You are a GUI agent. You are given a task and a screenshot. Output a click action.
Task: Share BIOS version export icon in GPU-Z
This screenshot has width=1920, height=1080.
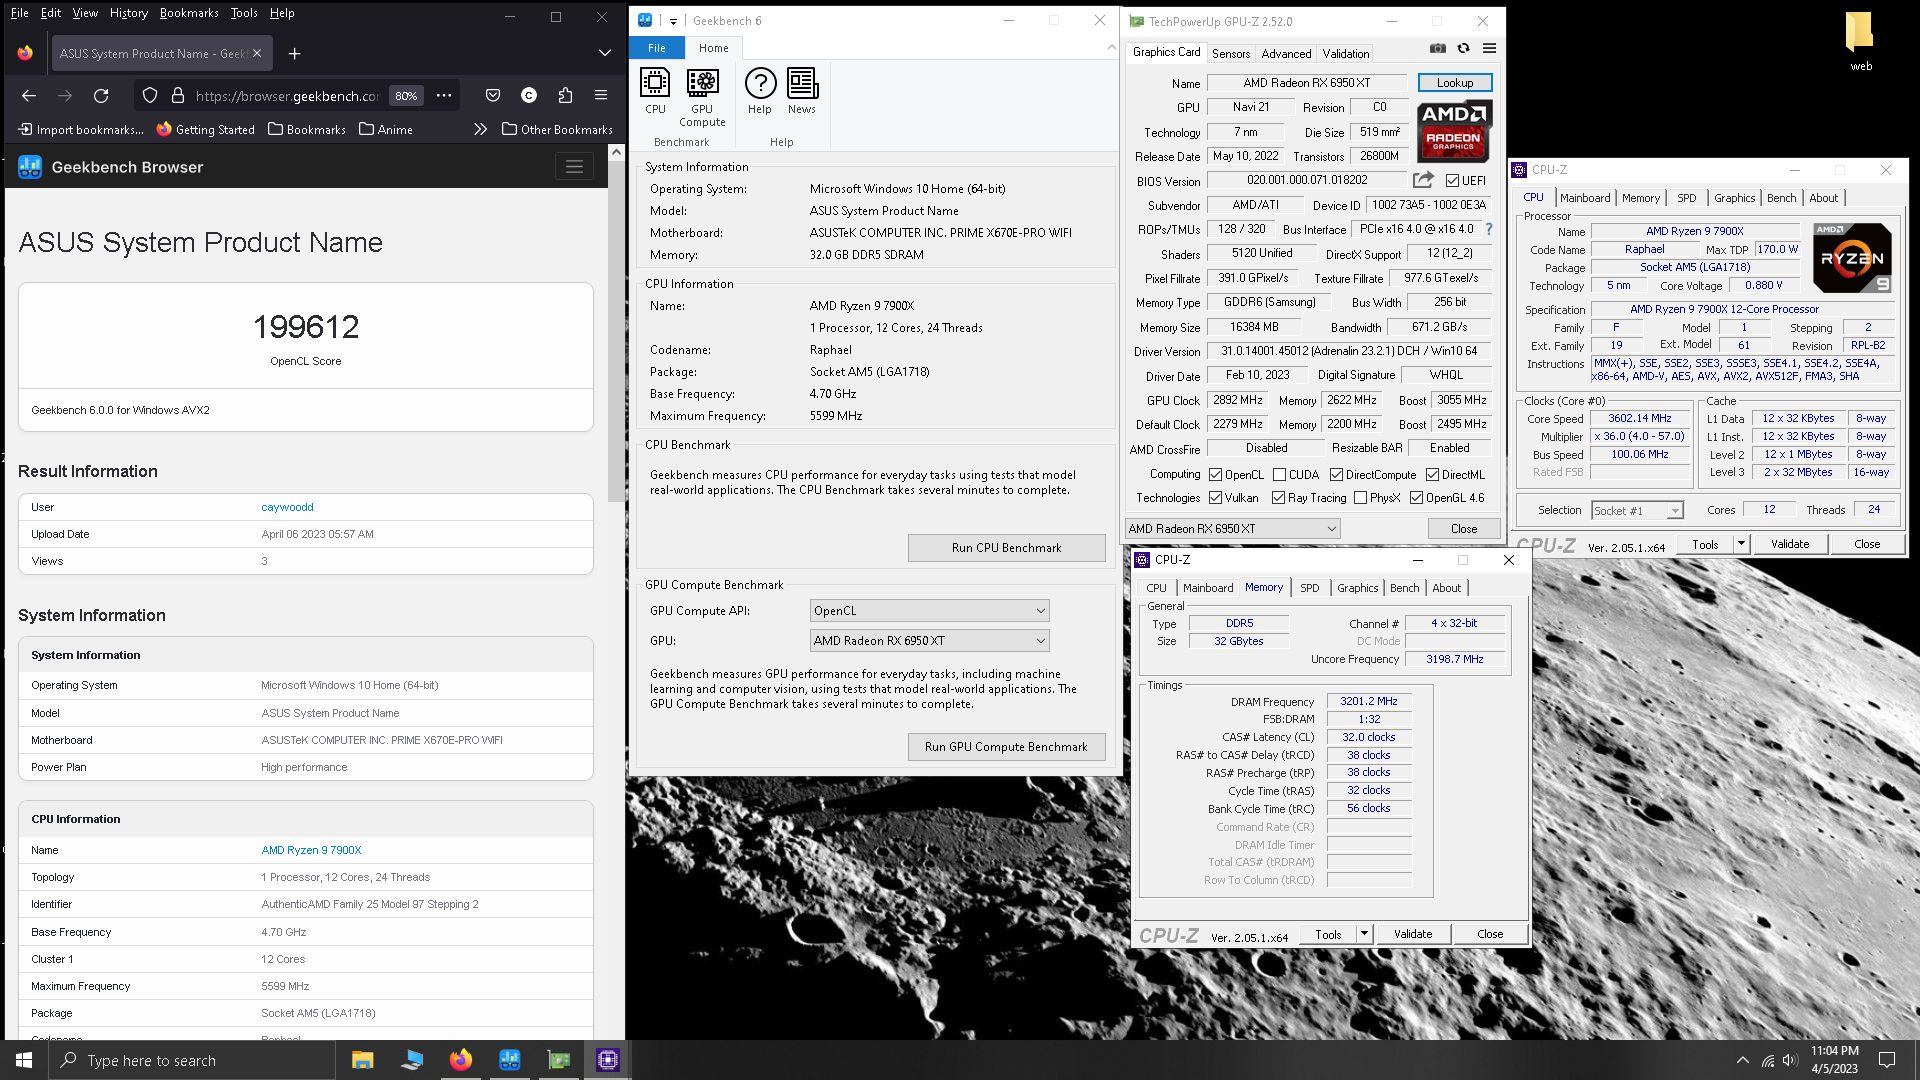pyautogui.click(x=1423, y=180)
